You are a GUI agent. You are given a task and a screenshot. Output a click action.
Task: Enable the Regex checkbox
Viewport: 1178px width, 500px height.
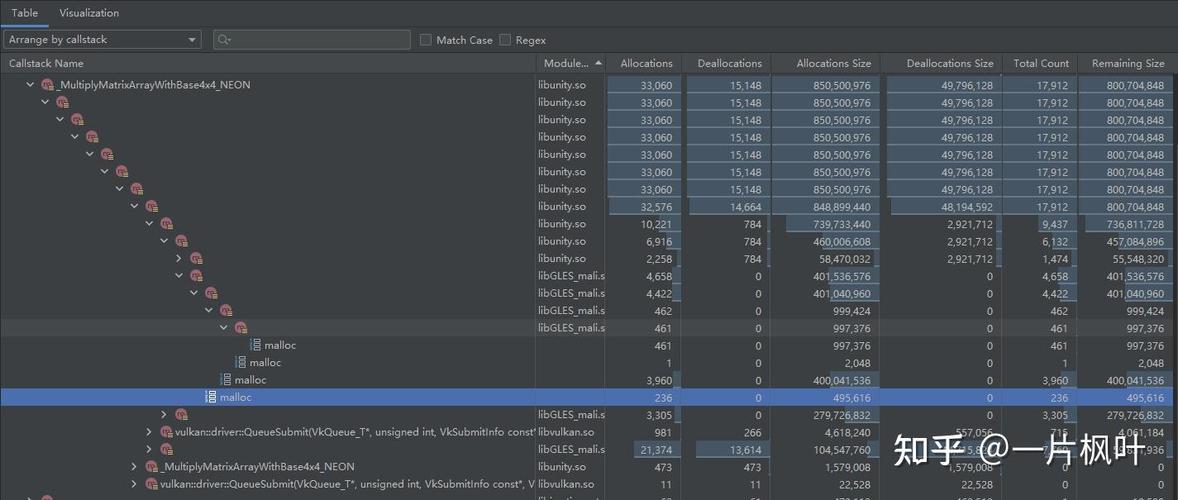coord(505,40)
